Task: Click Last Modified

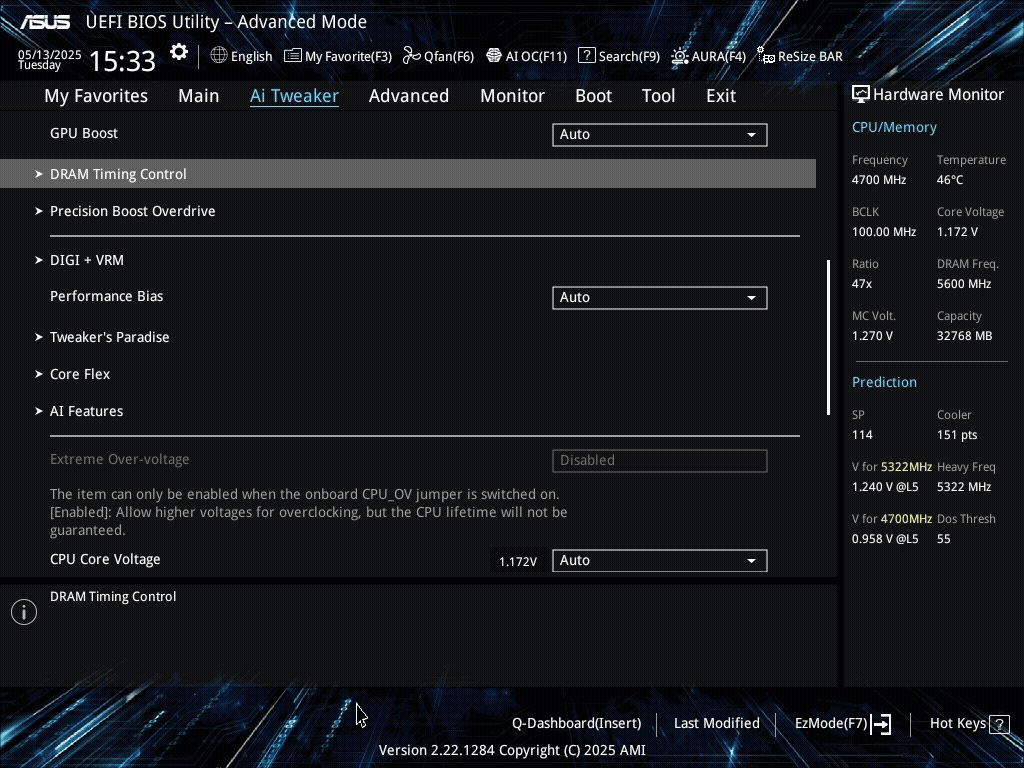Action: point(716,724)
